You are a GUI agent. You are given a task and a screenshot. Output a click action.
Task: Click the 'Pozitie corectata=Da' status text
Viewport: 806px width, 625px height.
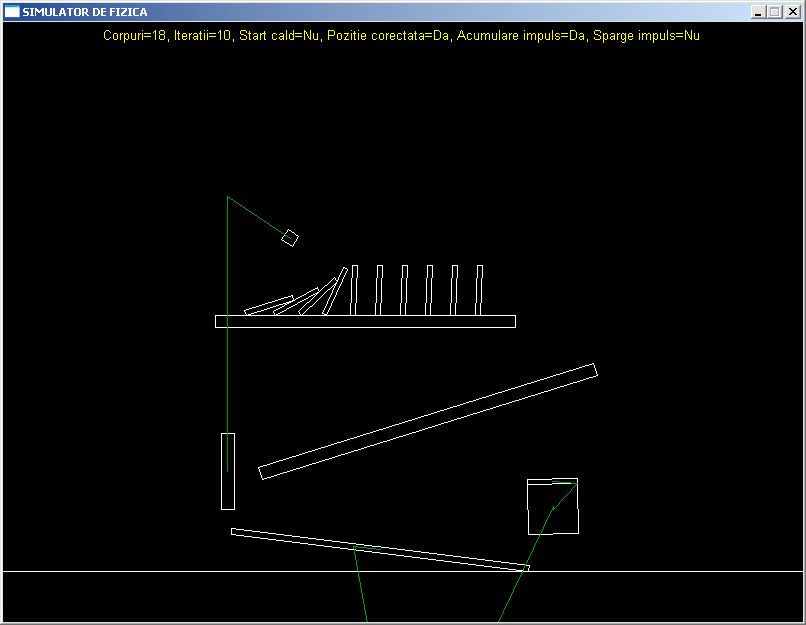tap(388, 35)
